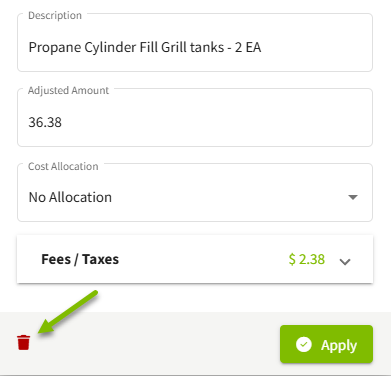Expand the Fees / Taxes chevron

click(345, 262)
